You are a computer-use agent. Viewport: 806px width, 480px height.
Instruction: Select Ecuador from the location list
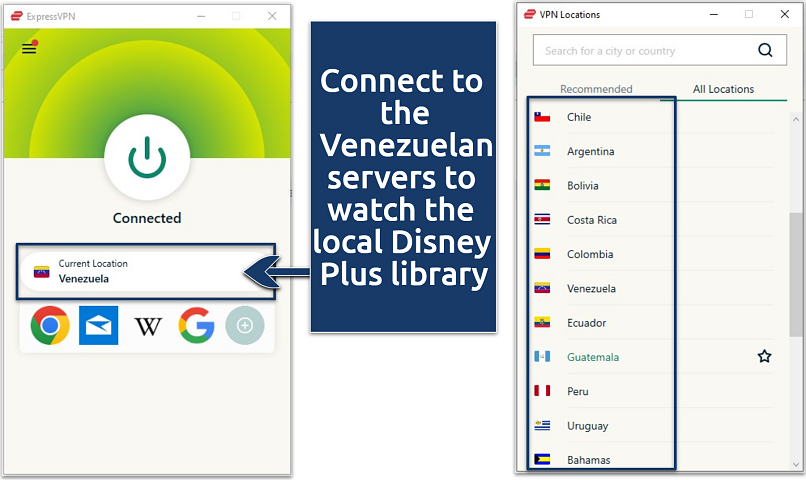[653, 323]
